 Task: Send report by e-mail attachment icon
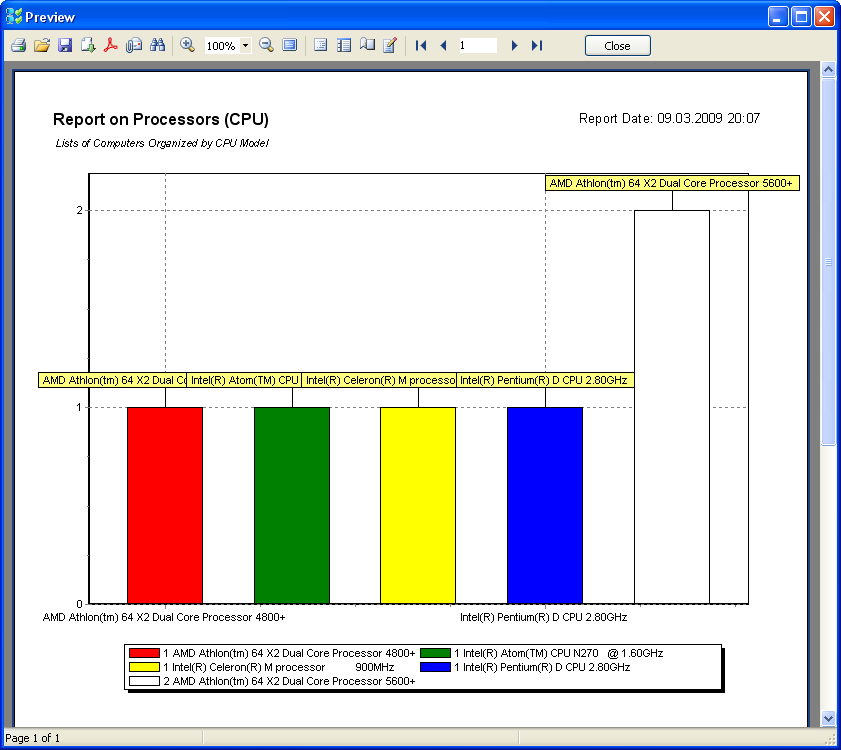pyautogui.click(x=134, y=46)
